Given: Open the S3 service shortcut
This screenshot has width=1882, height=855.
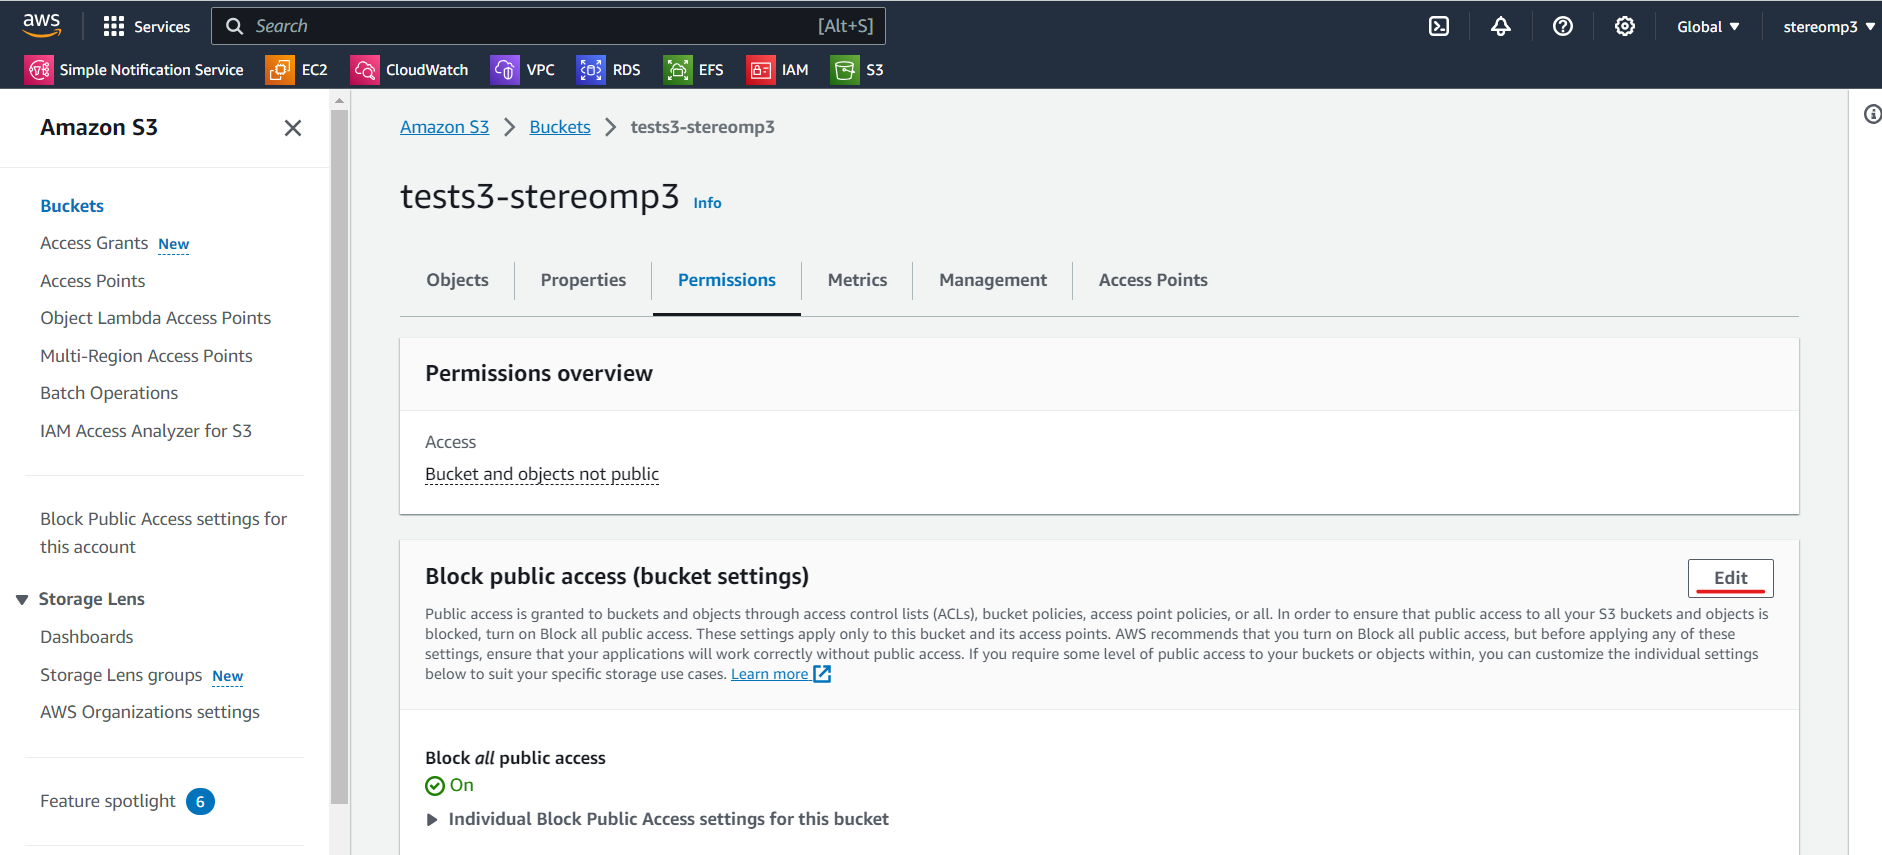Looking at the screenshot, I should pos(858,70).
